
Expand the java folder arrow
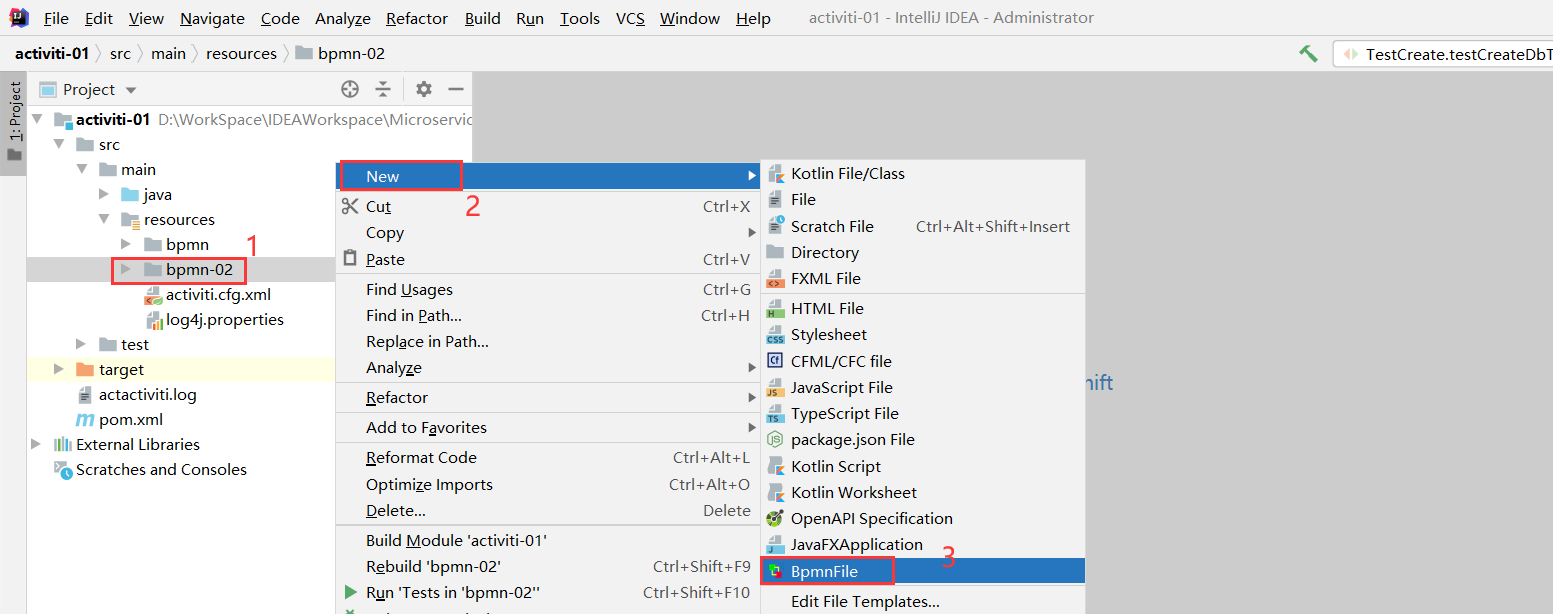[x=104, y=194]
